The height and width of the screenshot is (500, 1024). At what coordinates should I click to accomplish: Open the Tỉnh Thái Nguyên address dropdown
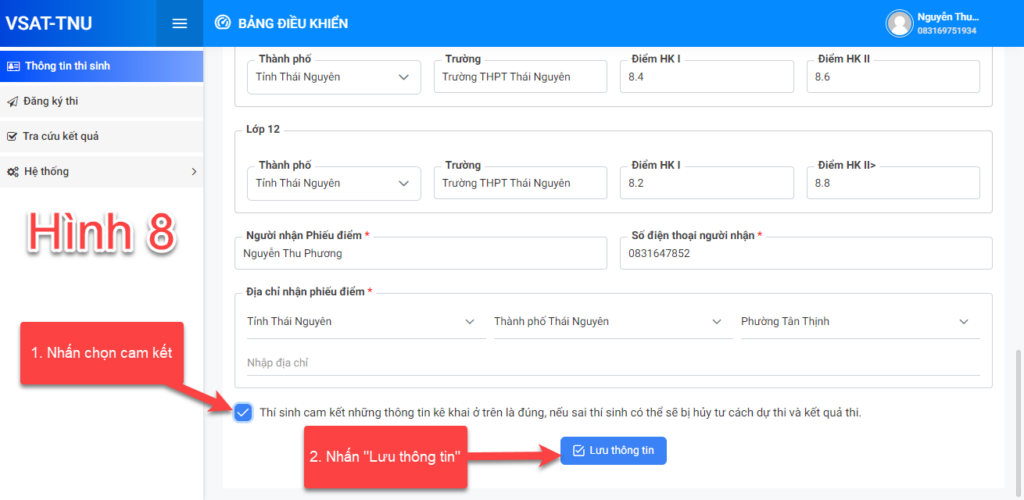click(360, 321)
